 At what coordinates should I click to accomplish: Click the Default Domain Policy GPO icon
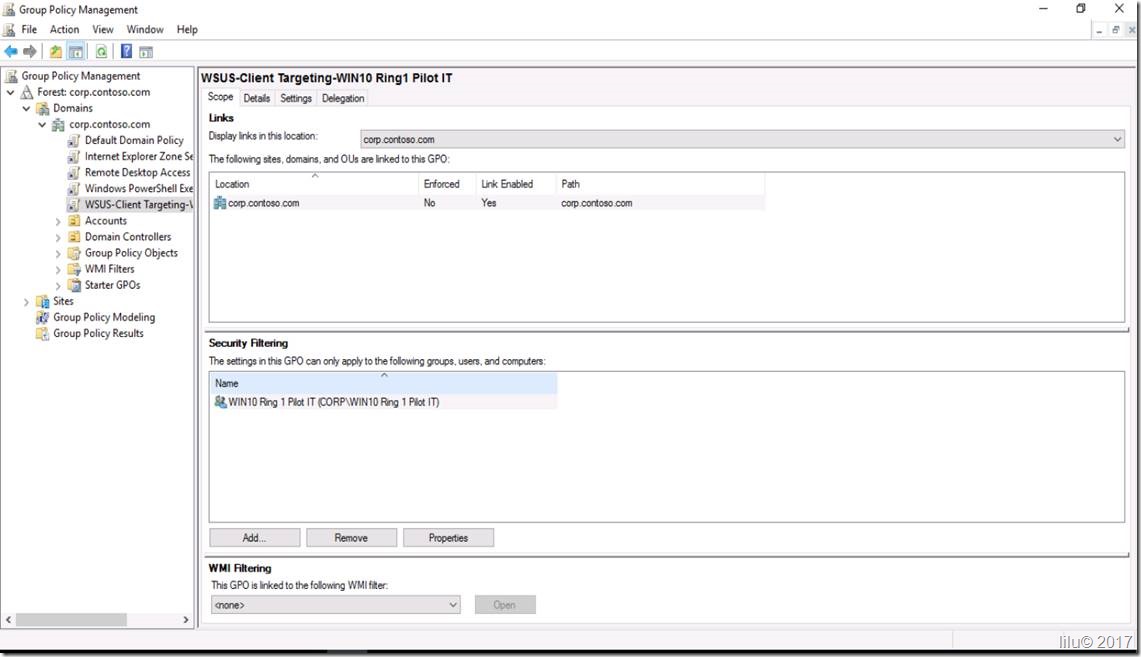[x=73, y=140]
